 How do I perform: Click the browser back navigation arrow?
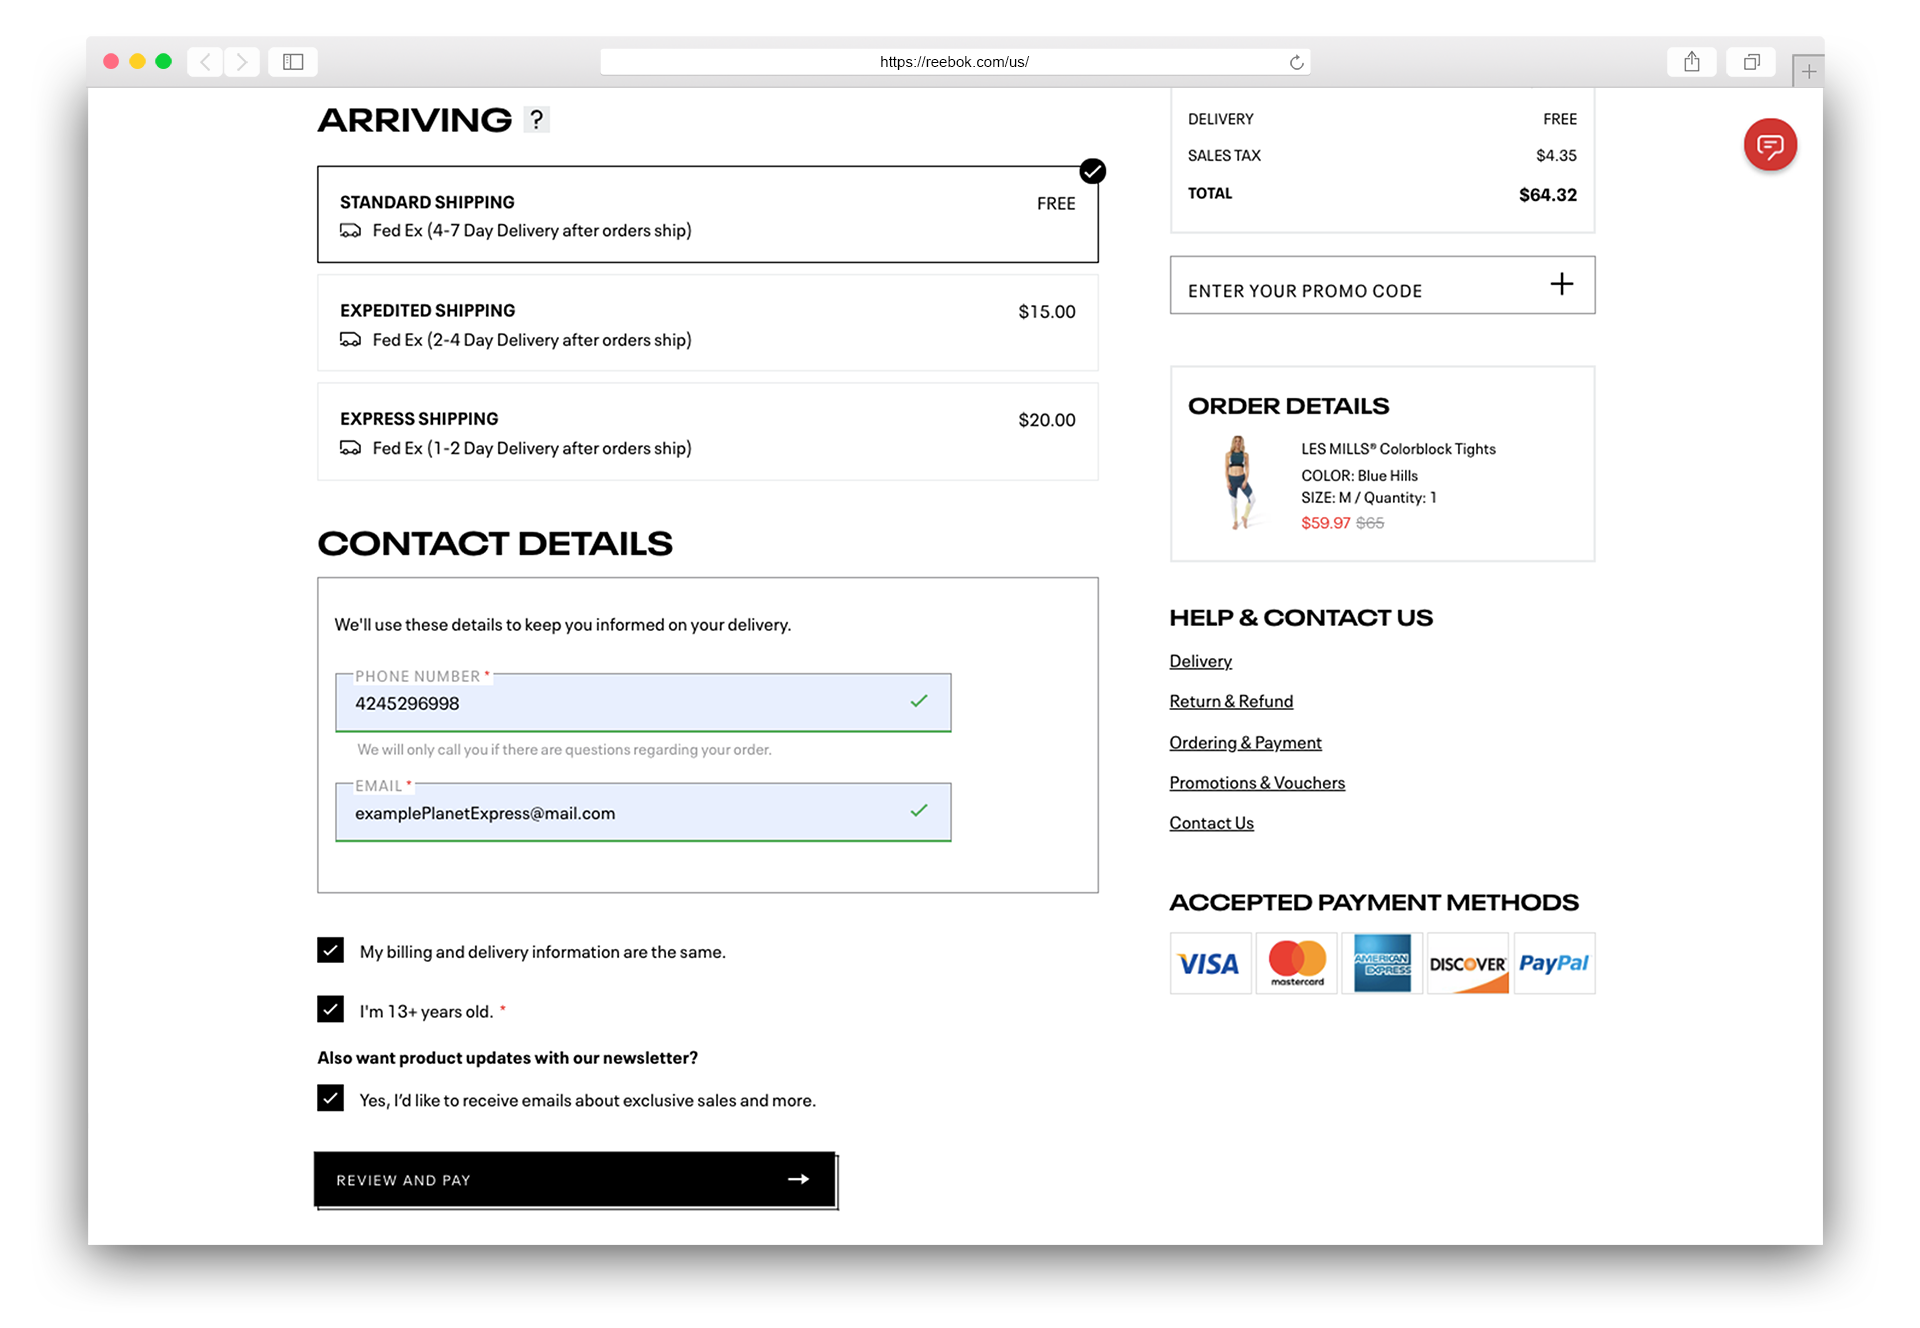pyautogui.click(x=205, y=61)
